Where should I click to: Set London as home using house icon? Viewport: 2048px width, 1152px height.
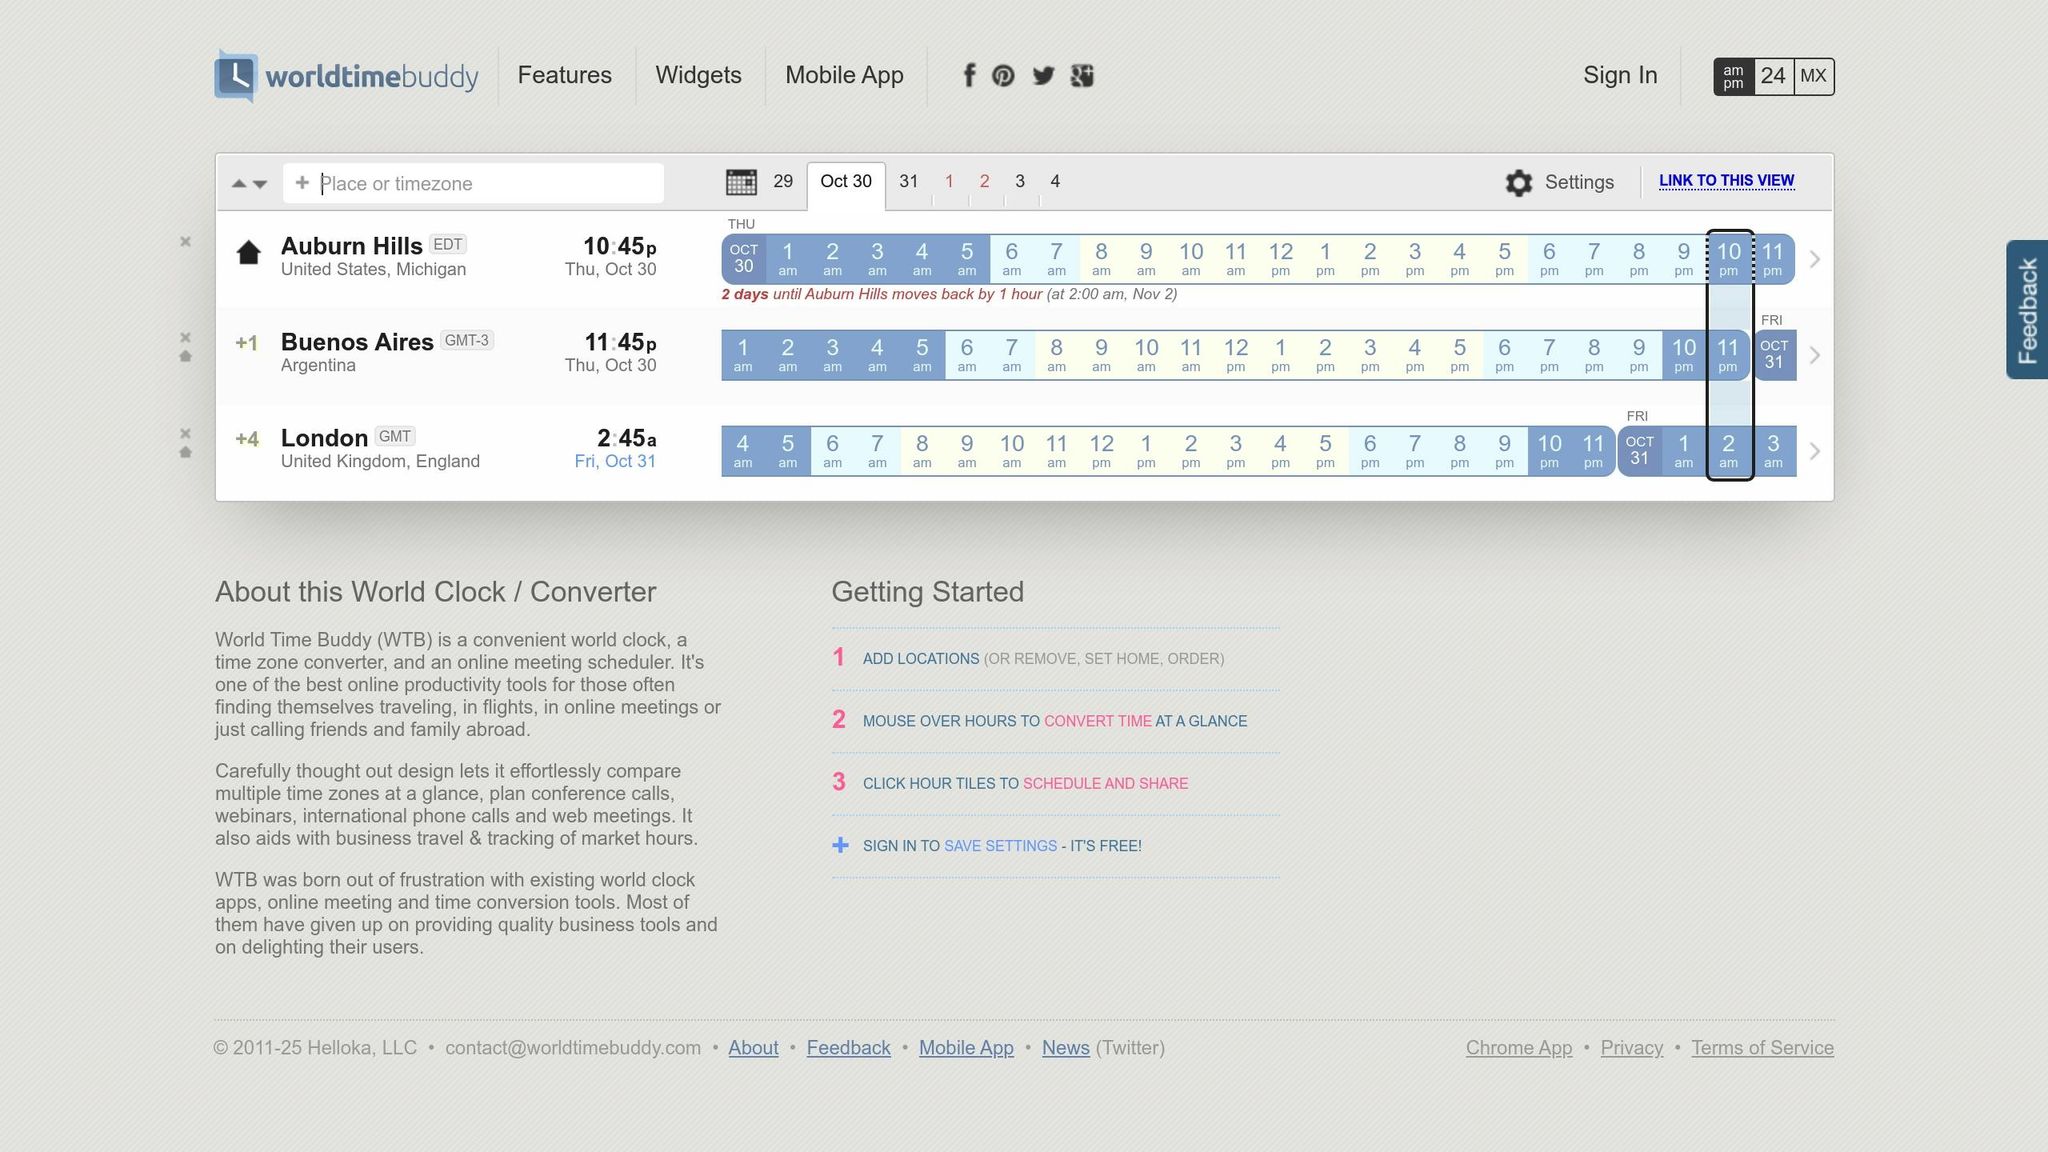[185, 453]
